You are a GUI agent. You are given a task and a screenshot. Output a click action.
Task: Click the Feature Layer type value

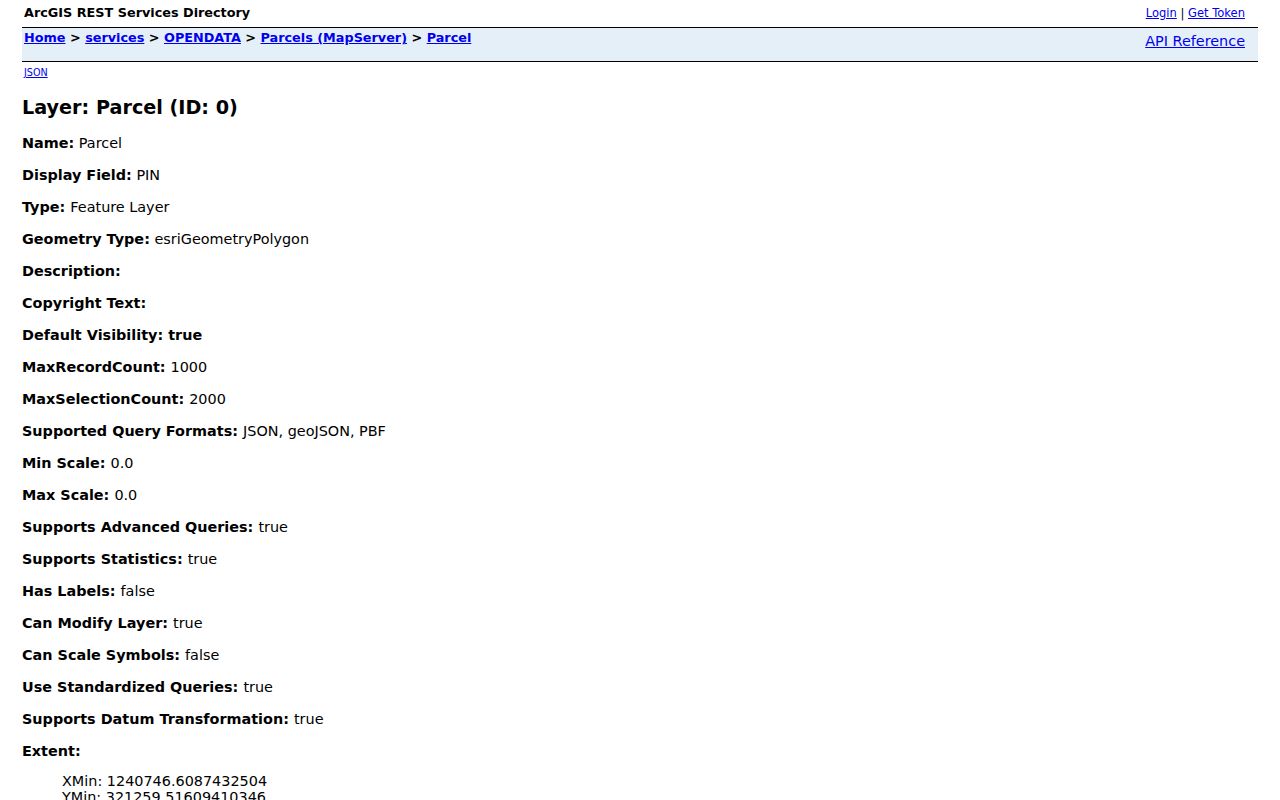click(120, 207)
